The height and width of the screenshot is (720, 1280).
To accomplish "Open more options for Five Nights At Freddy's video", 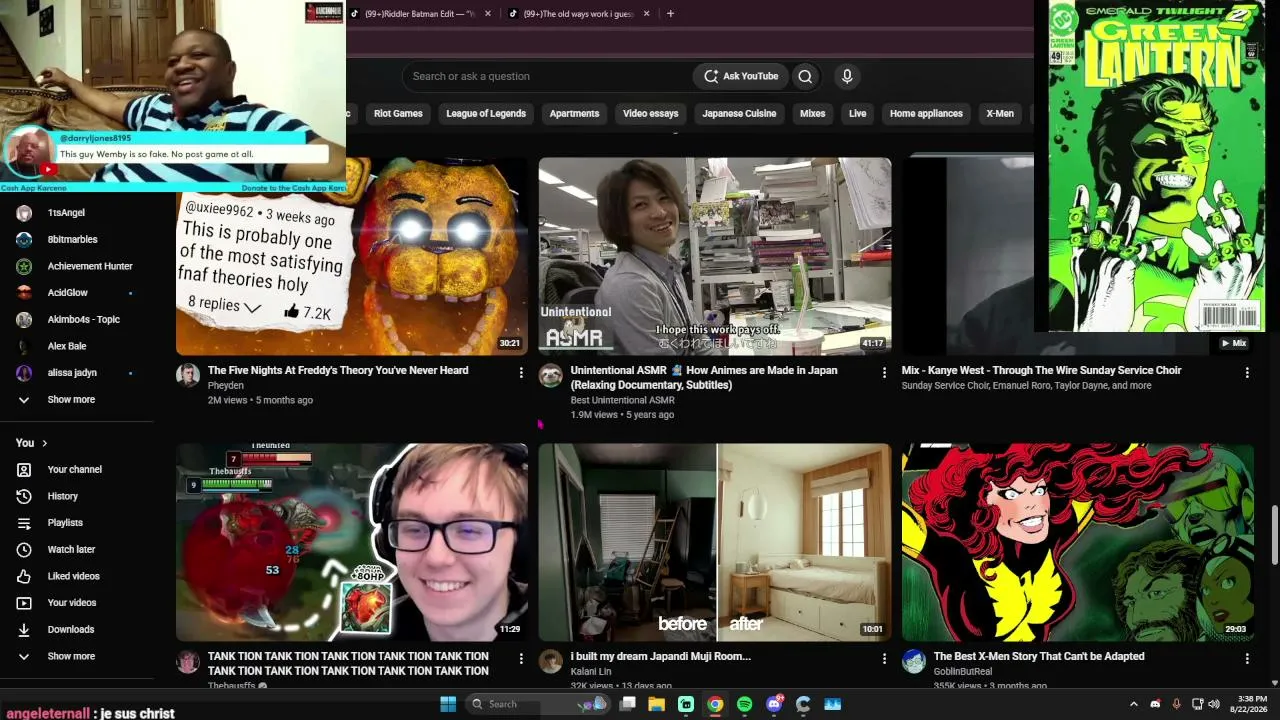I will [x=521, y=372].
